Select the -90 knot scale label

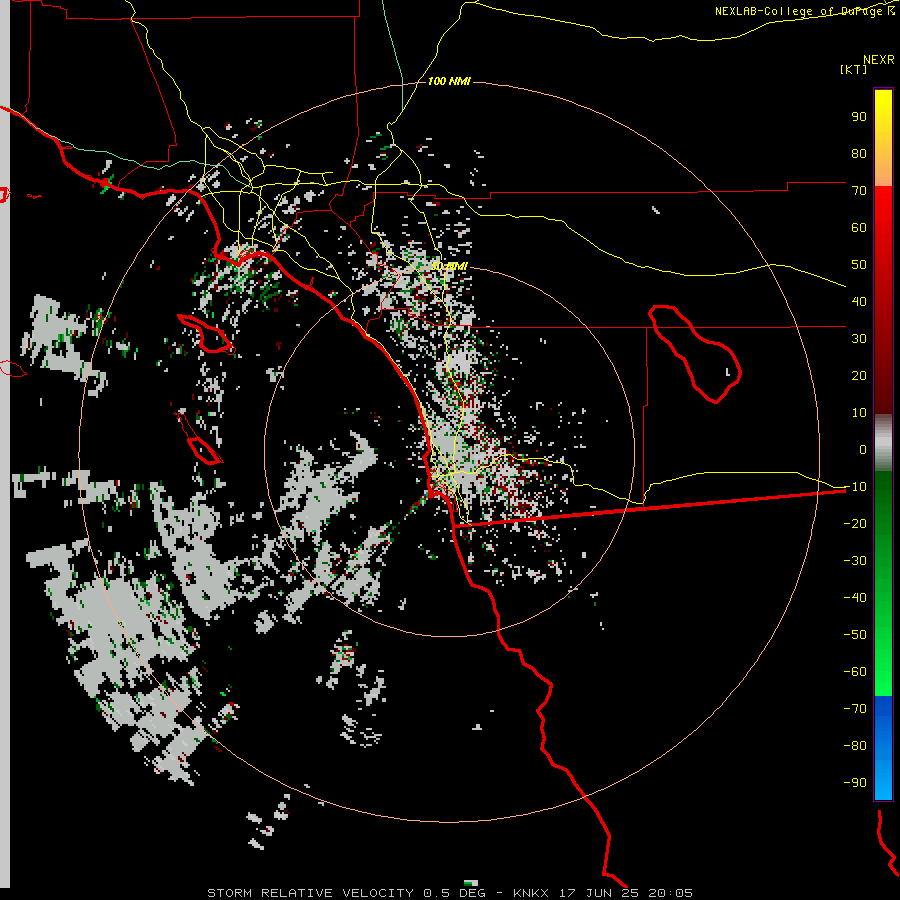tap(855, 783)
